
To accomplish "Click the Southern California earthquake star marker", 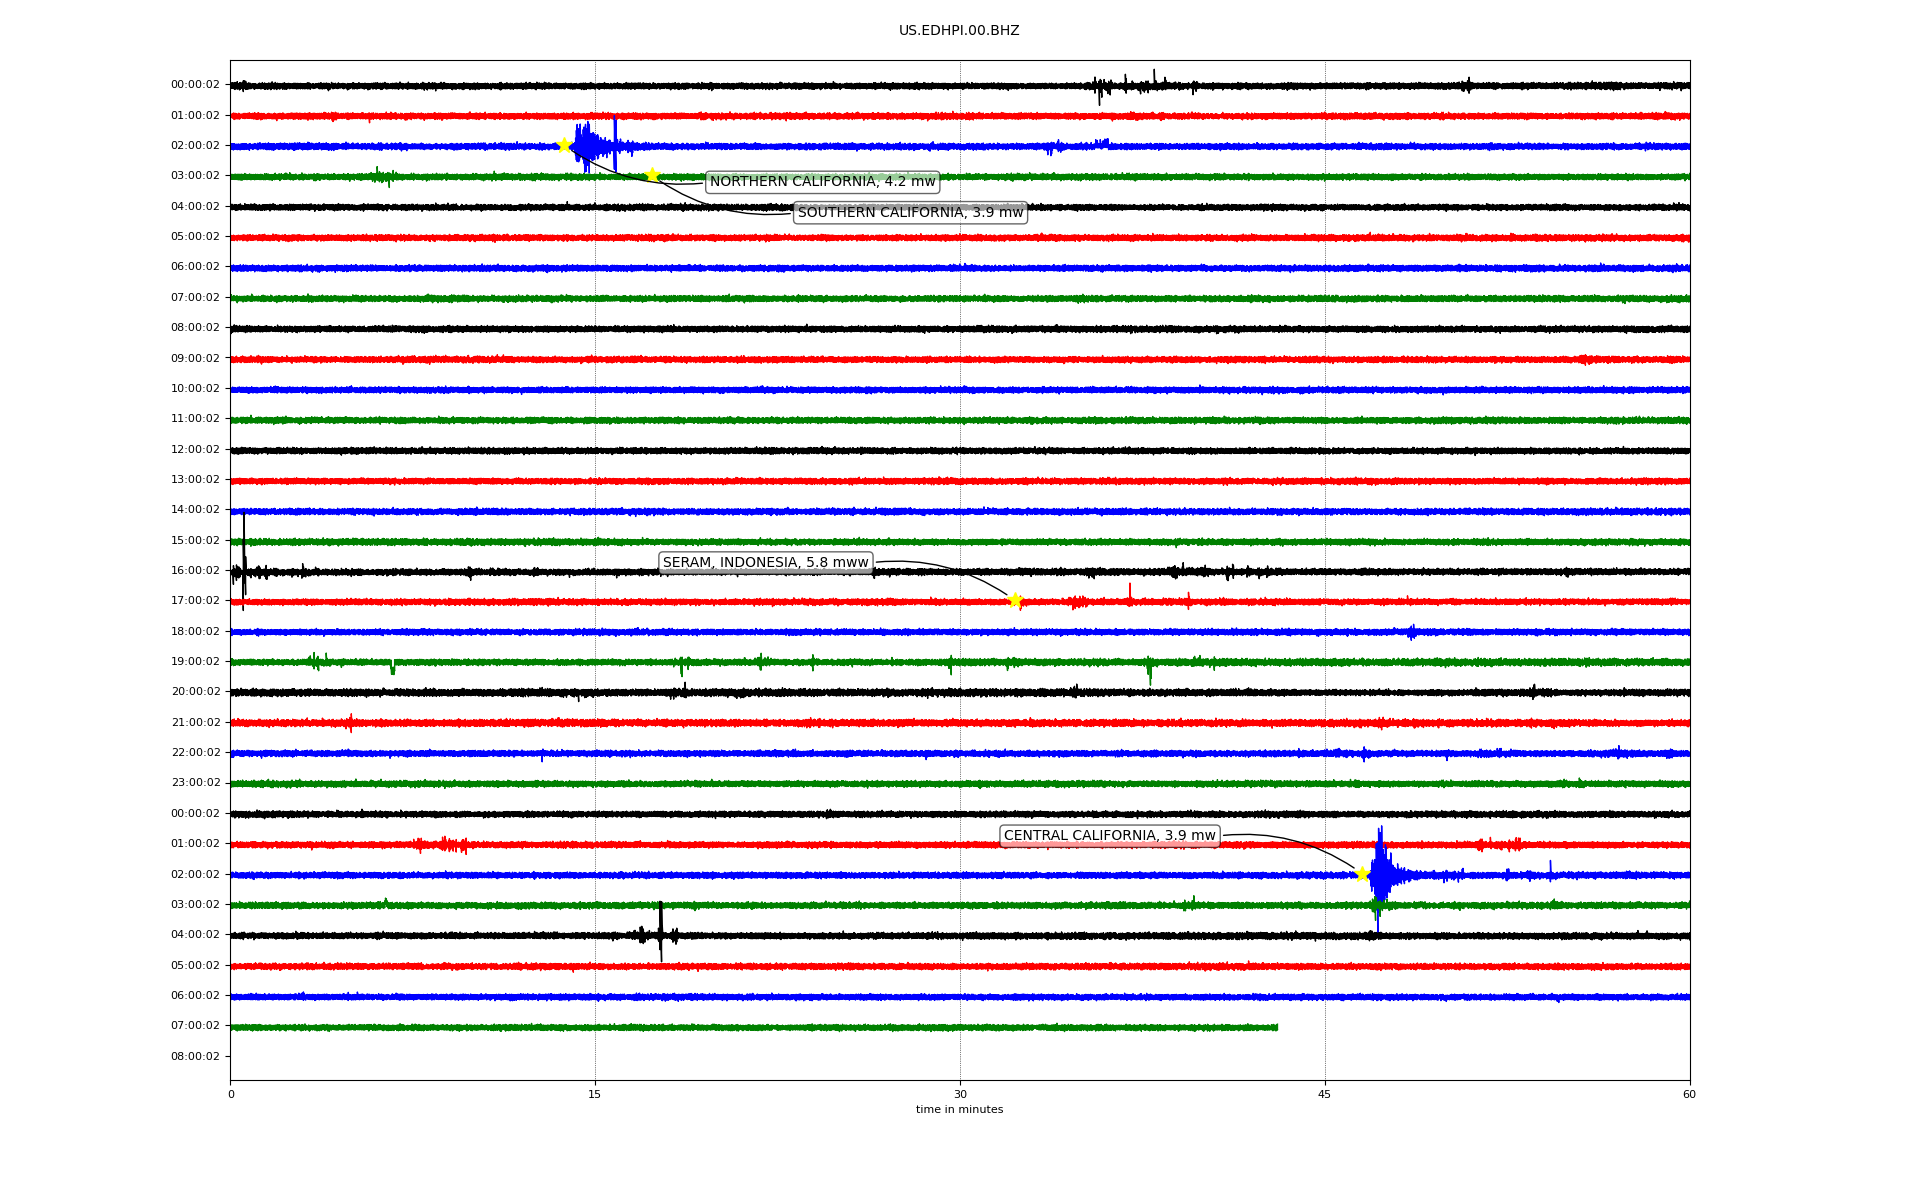I will point(652,175).
